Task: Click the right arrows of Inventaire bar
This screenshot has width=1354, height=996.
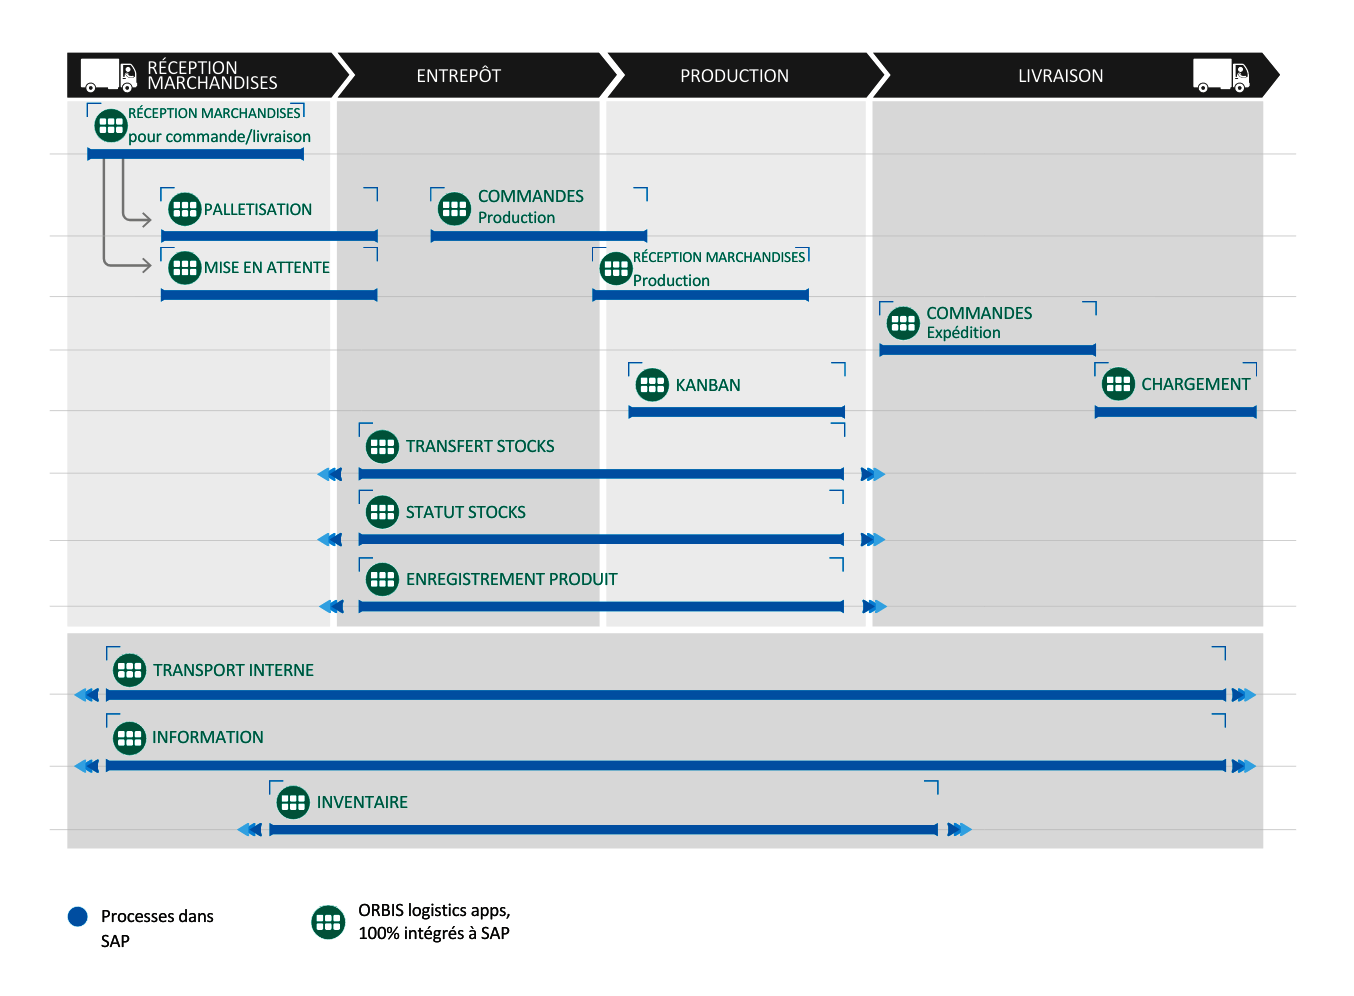Action: click(959, 829)
